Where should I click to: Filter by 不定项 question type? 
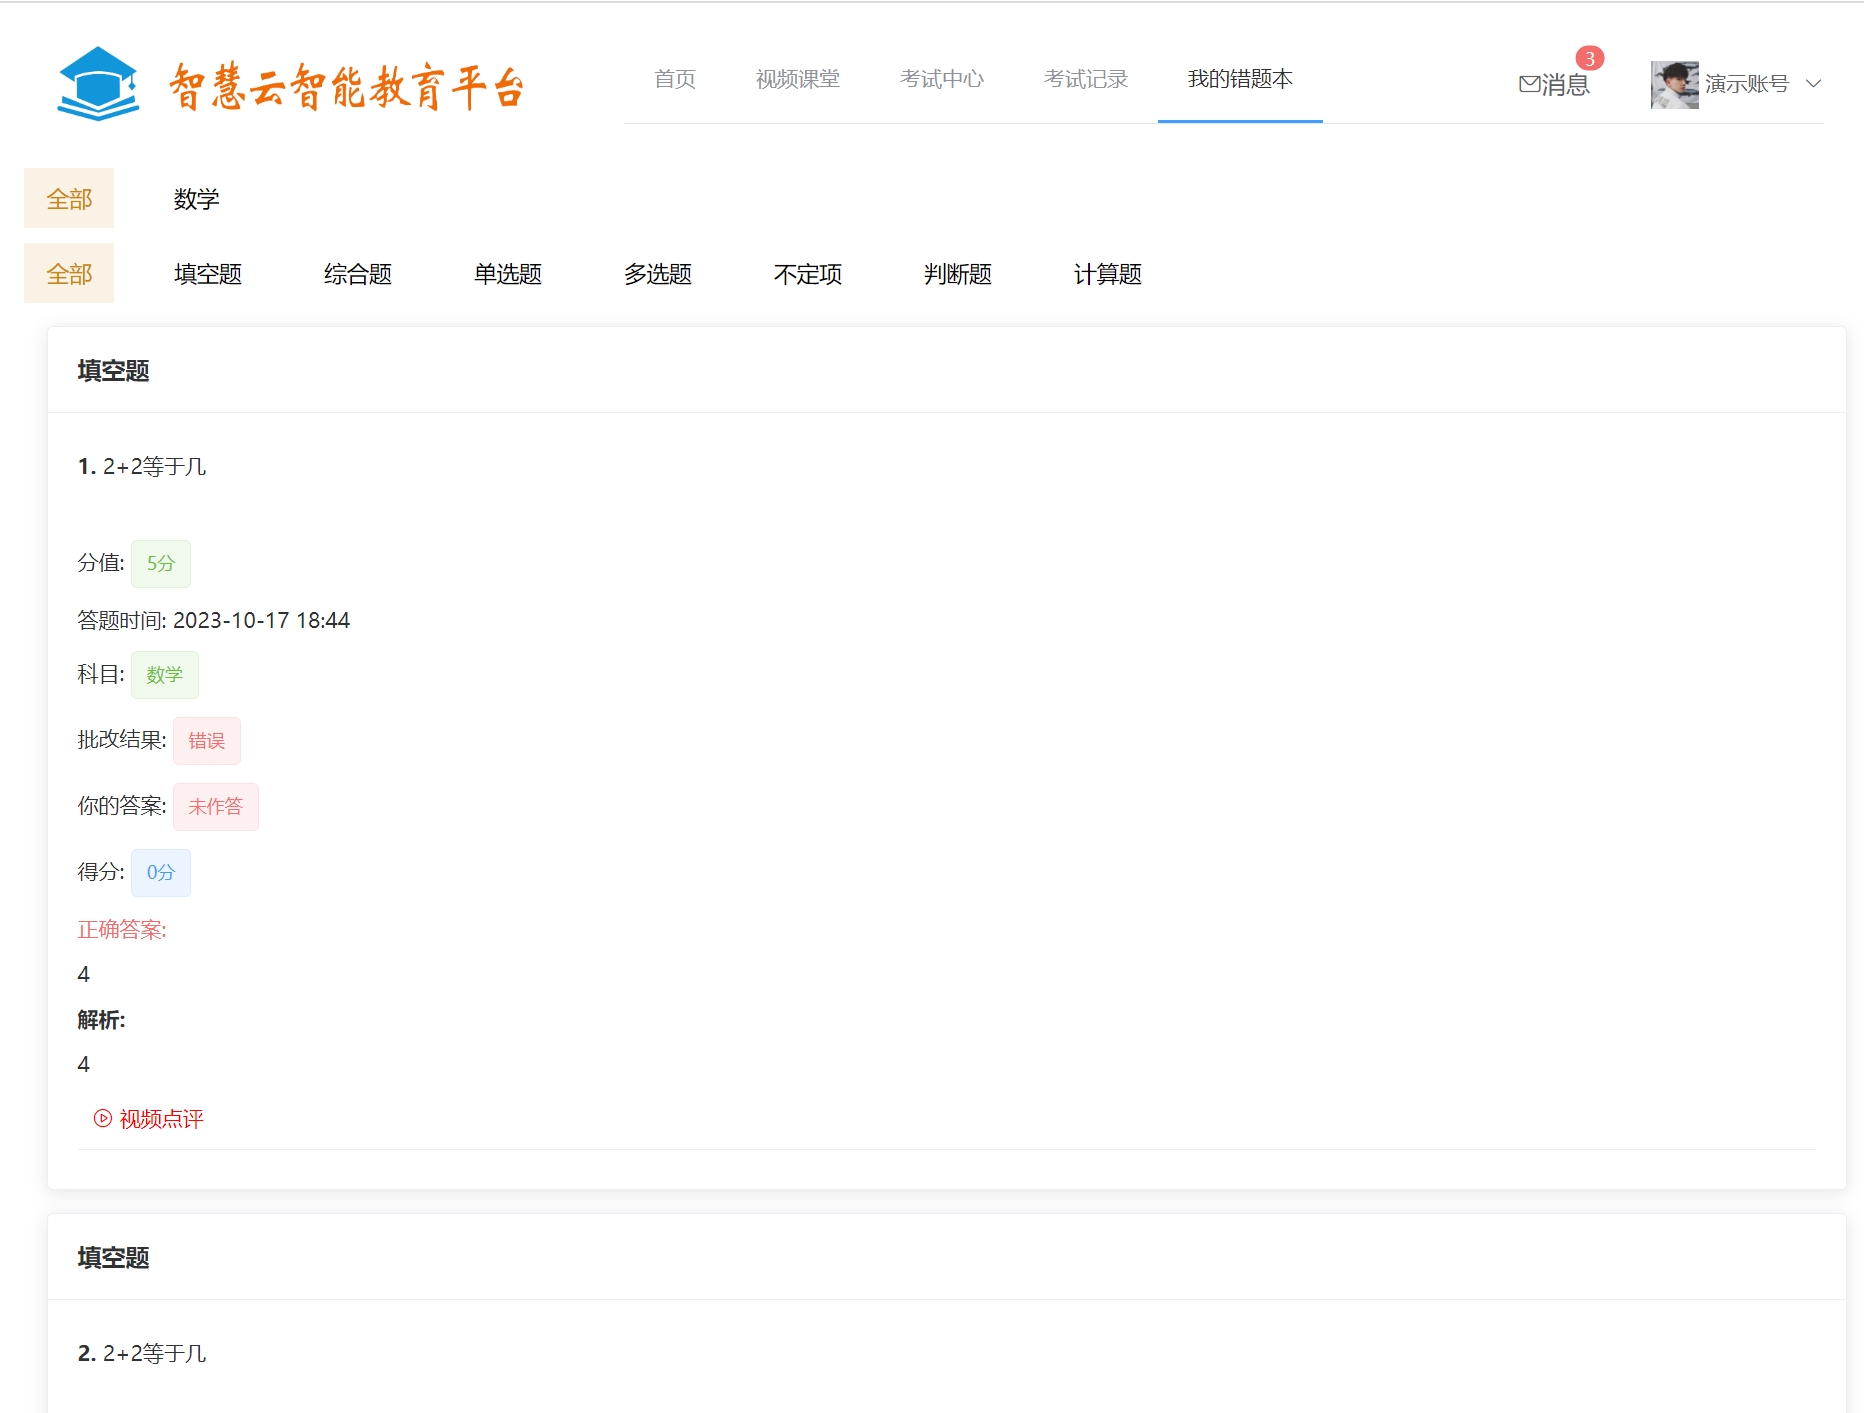pos(808,274)
